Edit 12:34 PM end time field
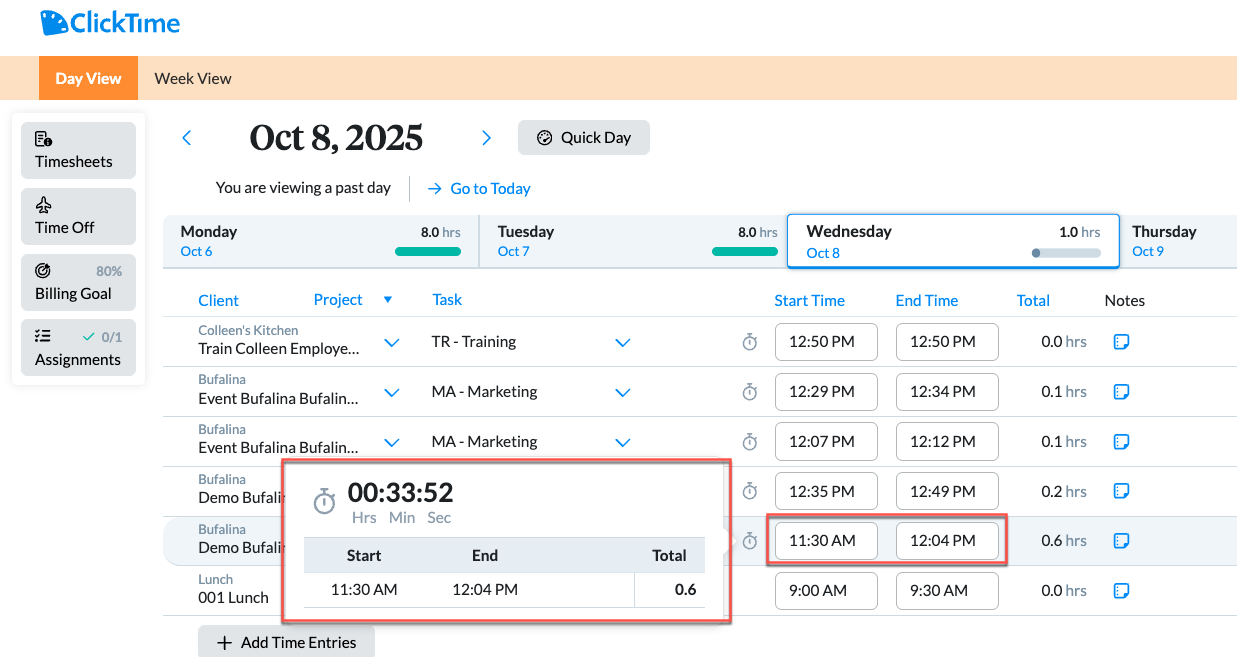1237x657 pixels. (947, 392)
